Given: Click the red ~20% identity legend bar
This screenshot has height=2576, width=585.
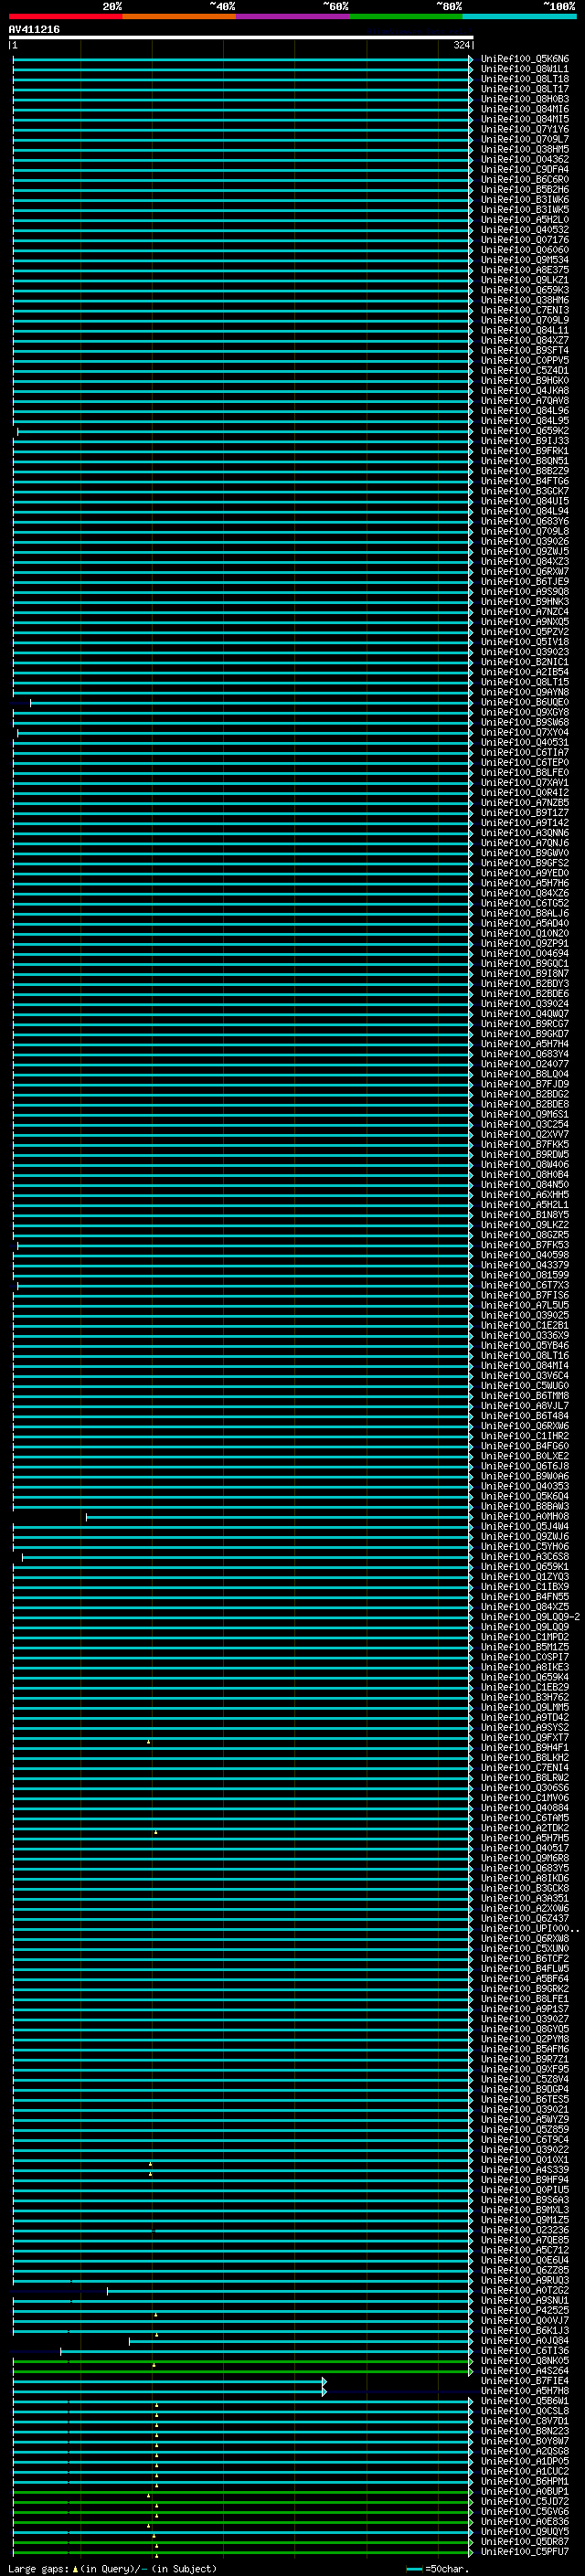Looking at the screenshot, I should [x=66, y=16].
